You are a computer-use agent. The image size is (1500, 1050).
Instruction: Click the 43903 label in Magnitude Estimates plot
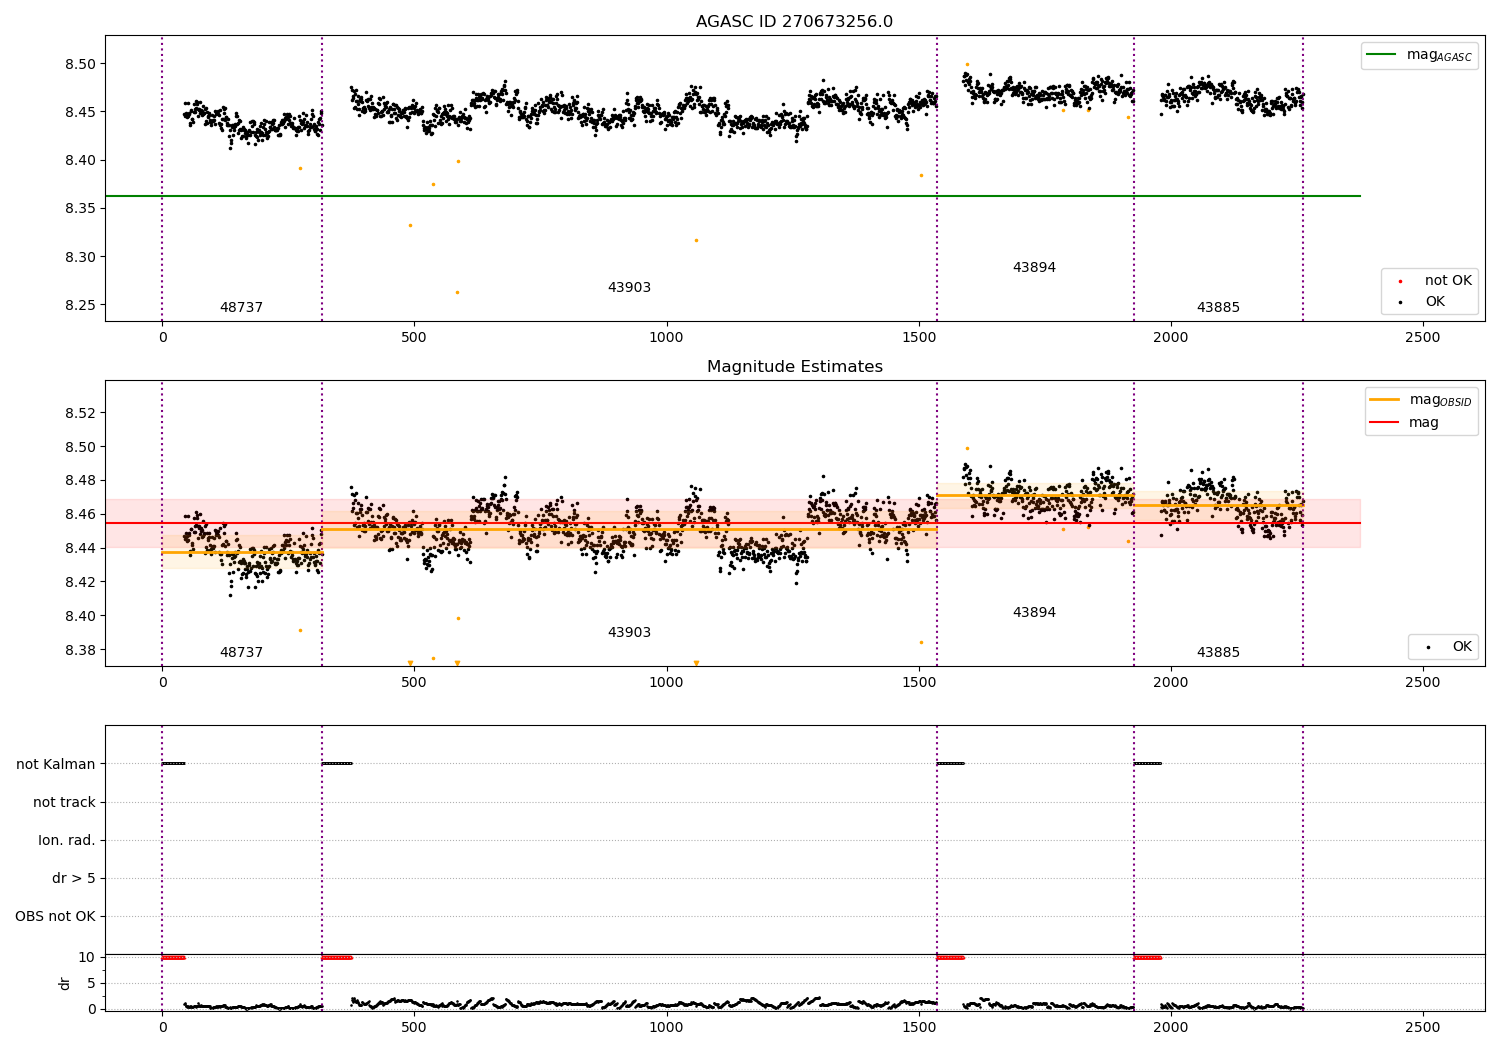(629, 633)
